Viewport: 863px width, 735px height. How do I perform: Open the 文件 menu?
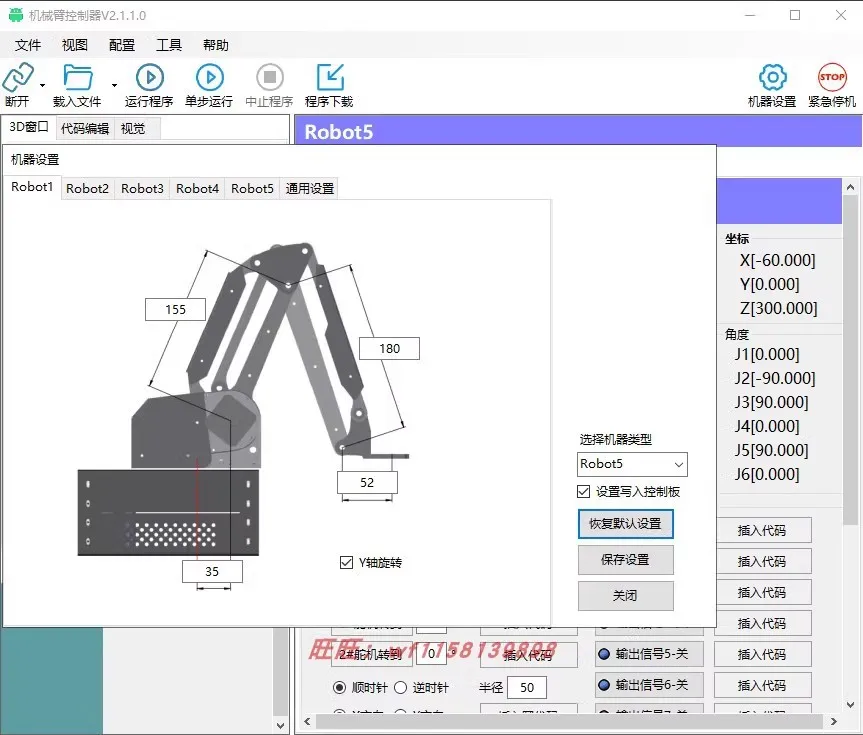click(28, 45)
